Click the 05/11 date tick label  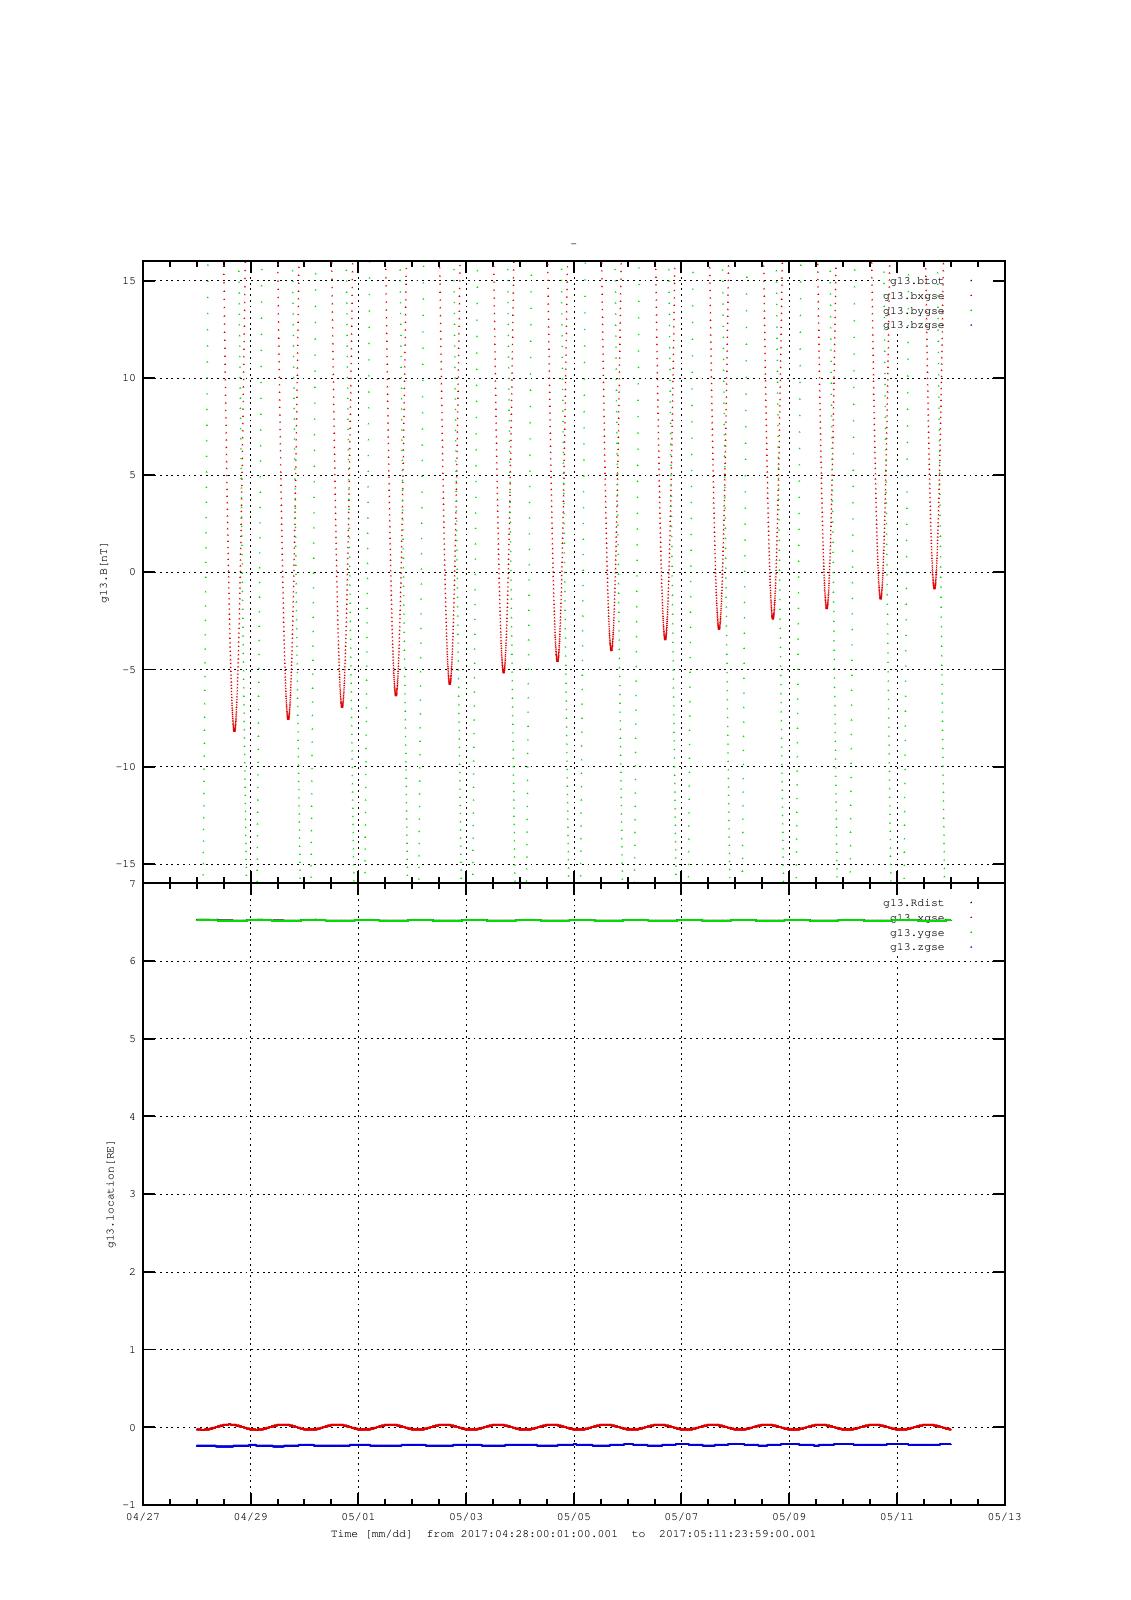897,1517
